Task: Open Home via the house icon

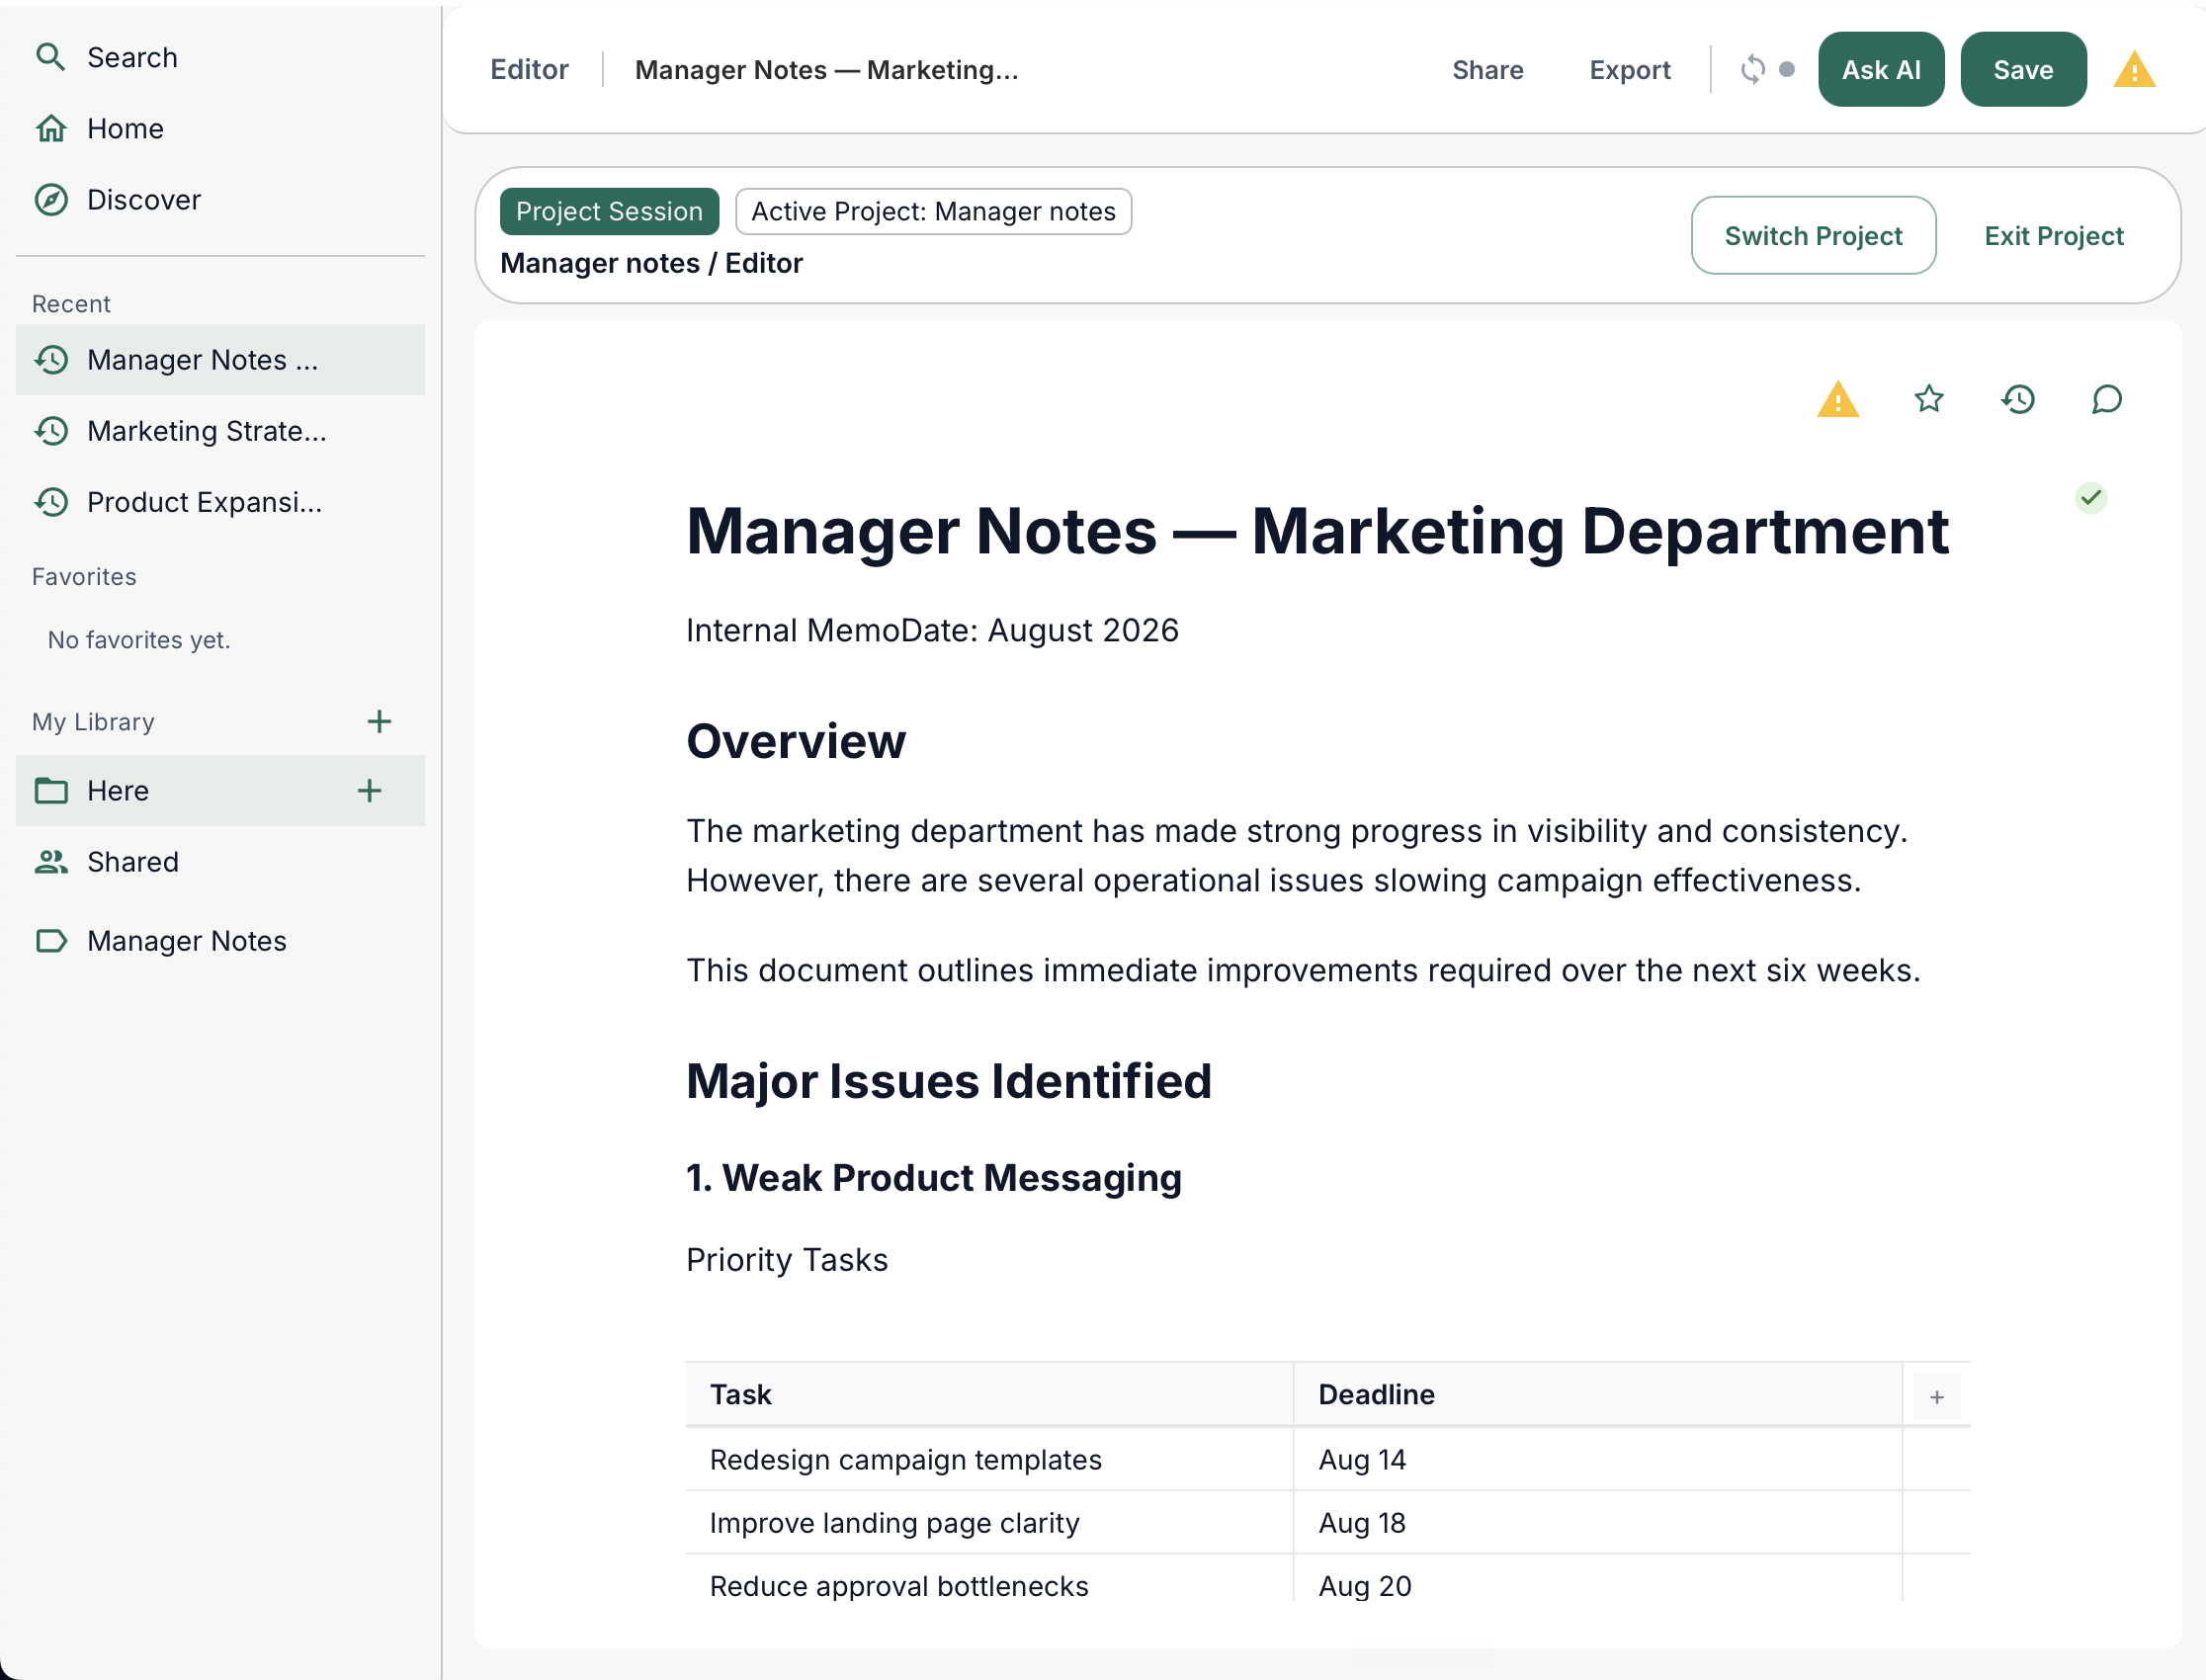Action: click(x=51, y=128)
